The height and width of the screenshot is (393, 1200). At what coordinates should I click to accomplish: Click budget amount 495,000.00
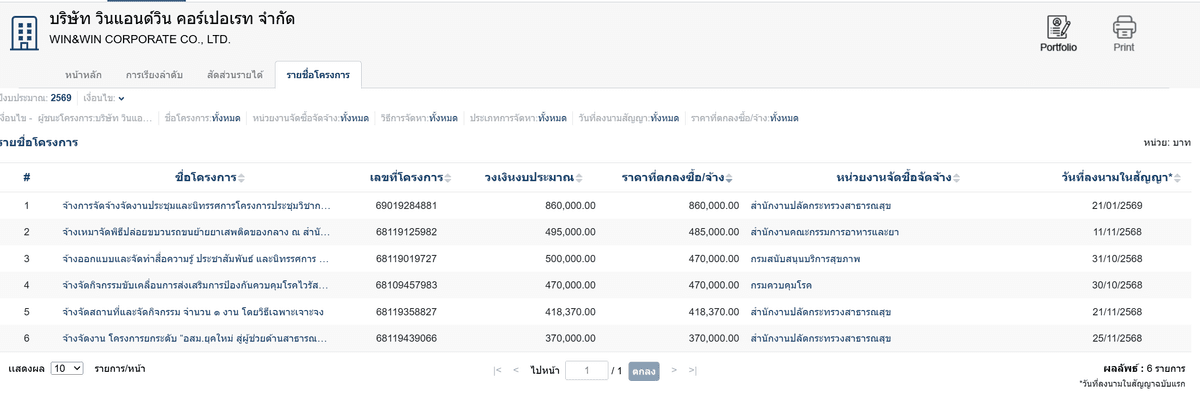pyautogui.click(x=571, y=232)
